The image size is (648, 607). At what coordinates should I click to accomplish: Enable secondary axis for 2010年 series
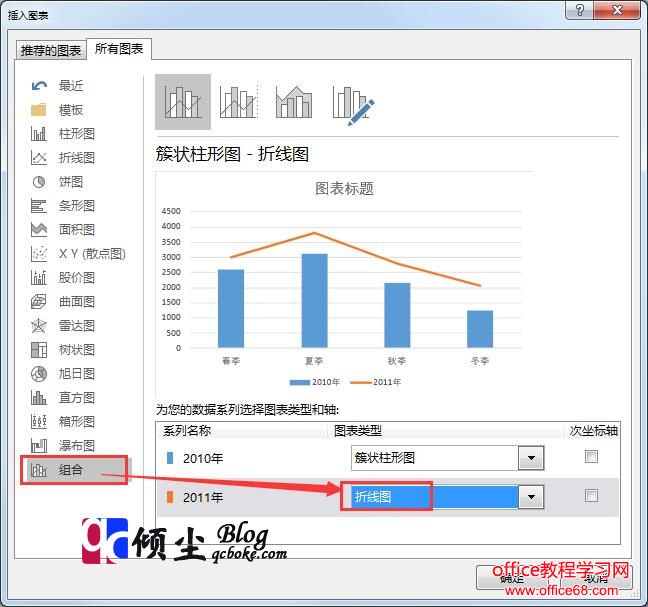coord(591,457)
